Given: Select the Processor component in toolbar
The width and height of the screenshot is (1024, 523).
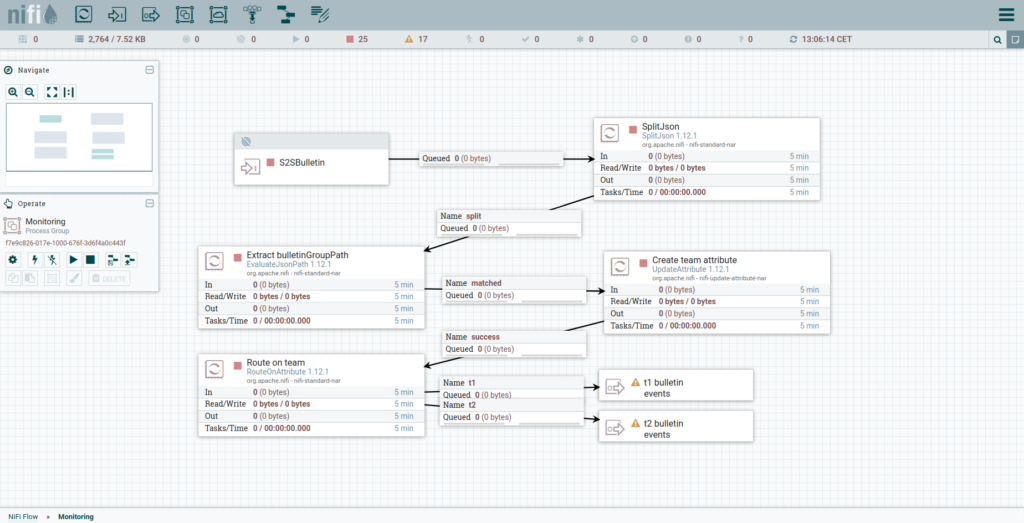Looking at the screenshot, I should click(84, 14).
